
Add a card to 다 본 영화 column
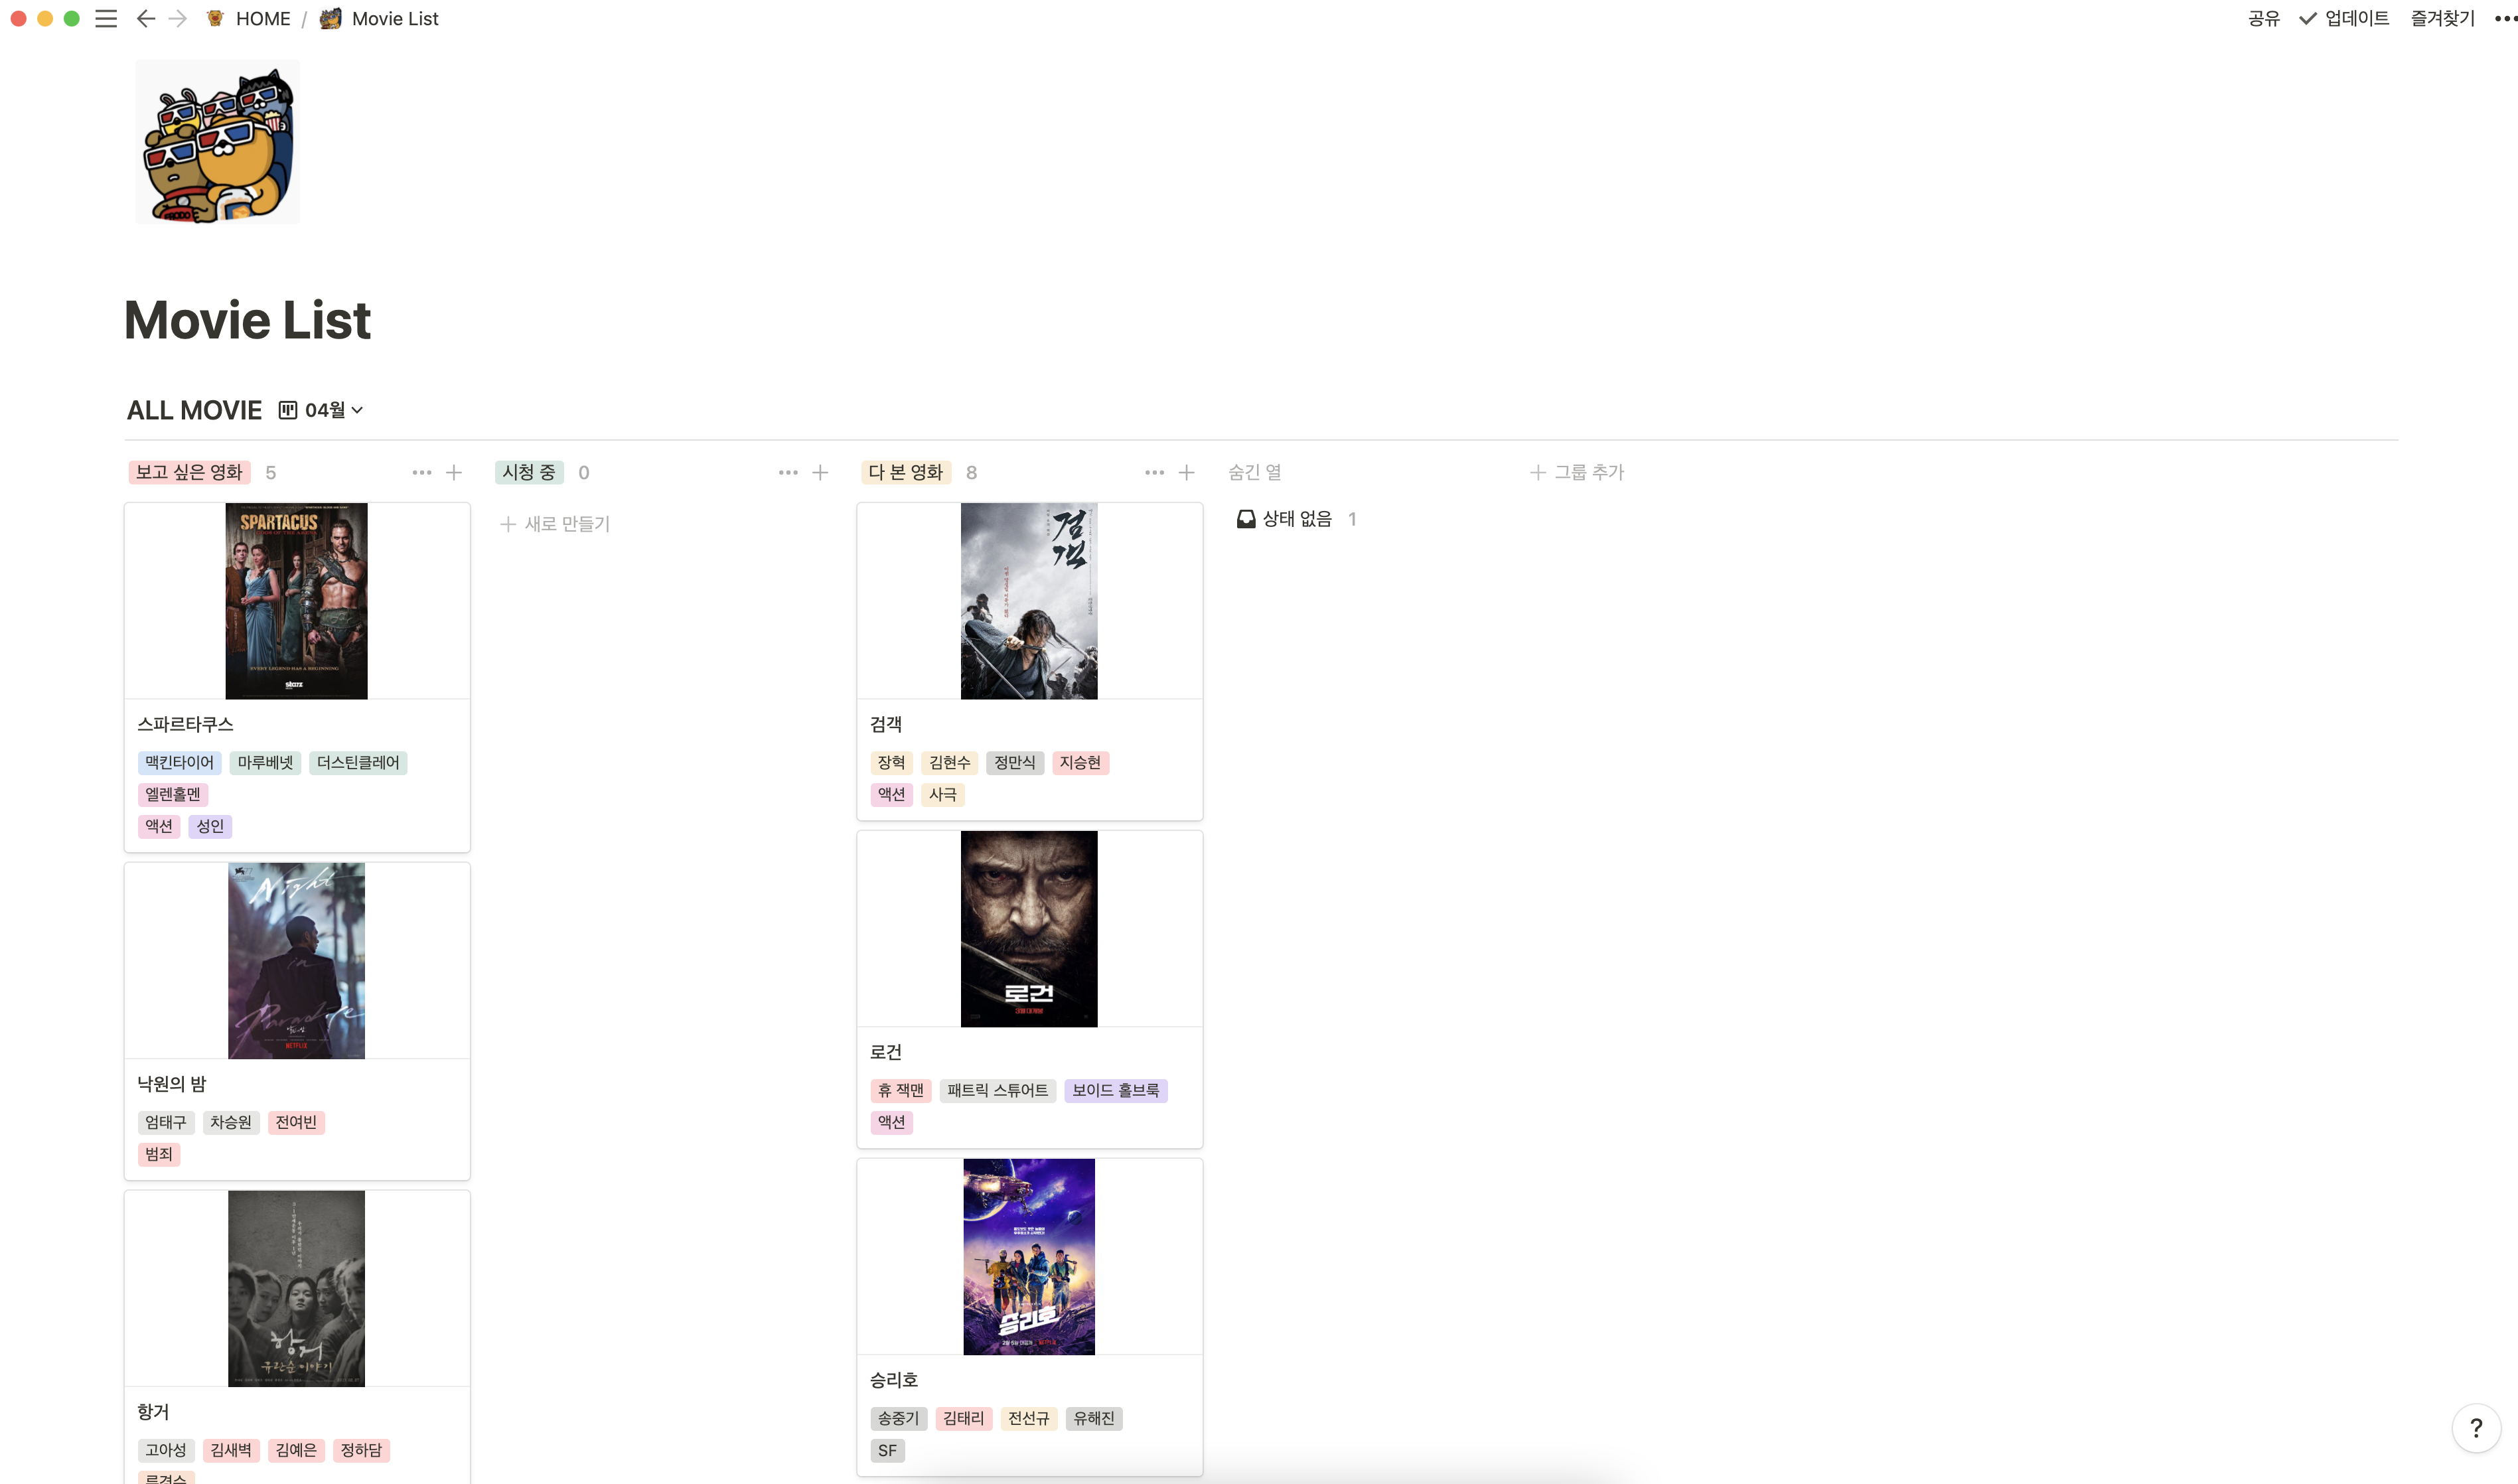[1186, 472]
